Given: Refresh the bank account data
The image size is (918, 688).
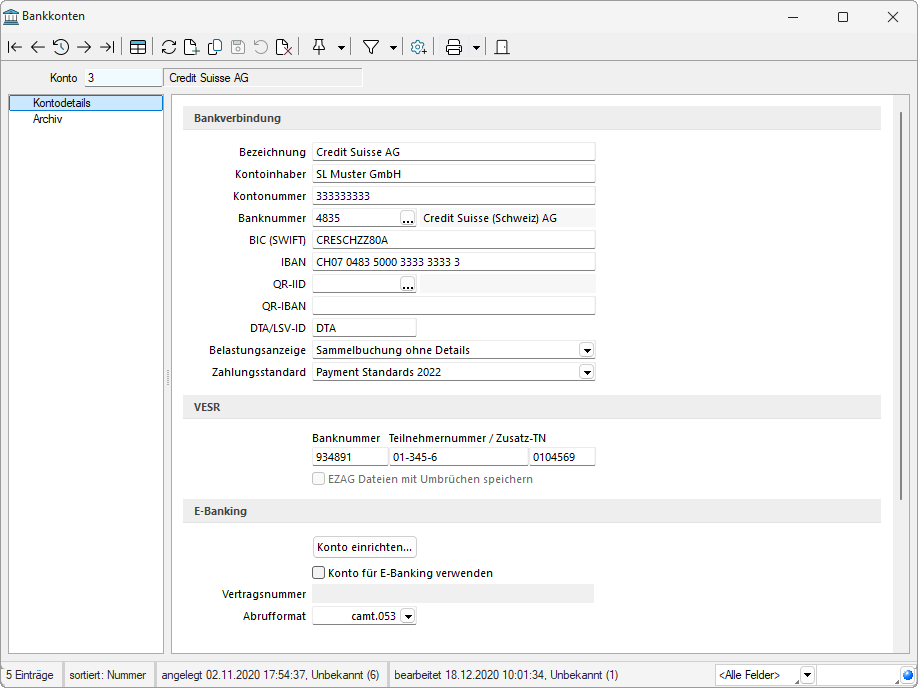Looking at the screenshot, I should click(169, 47).
